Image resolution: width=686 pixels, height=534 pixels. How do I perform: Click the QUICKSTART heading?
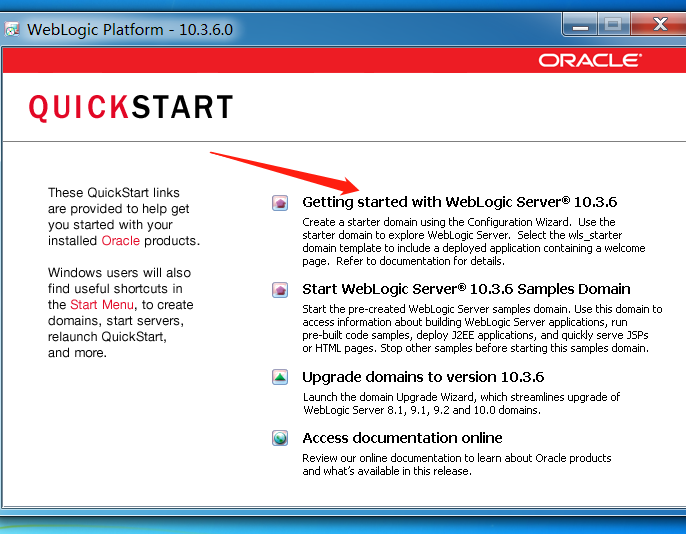pos(131,107)
